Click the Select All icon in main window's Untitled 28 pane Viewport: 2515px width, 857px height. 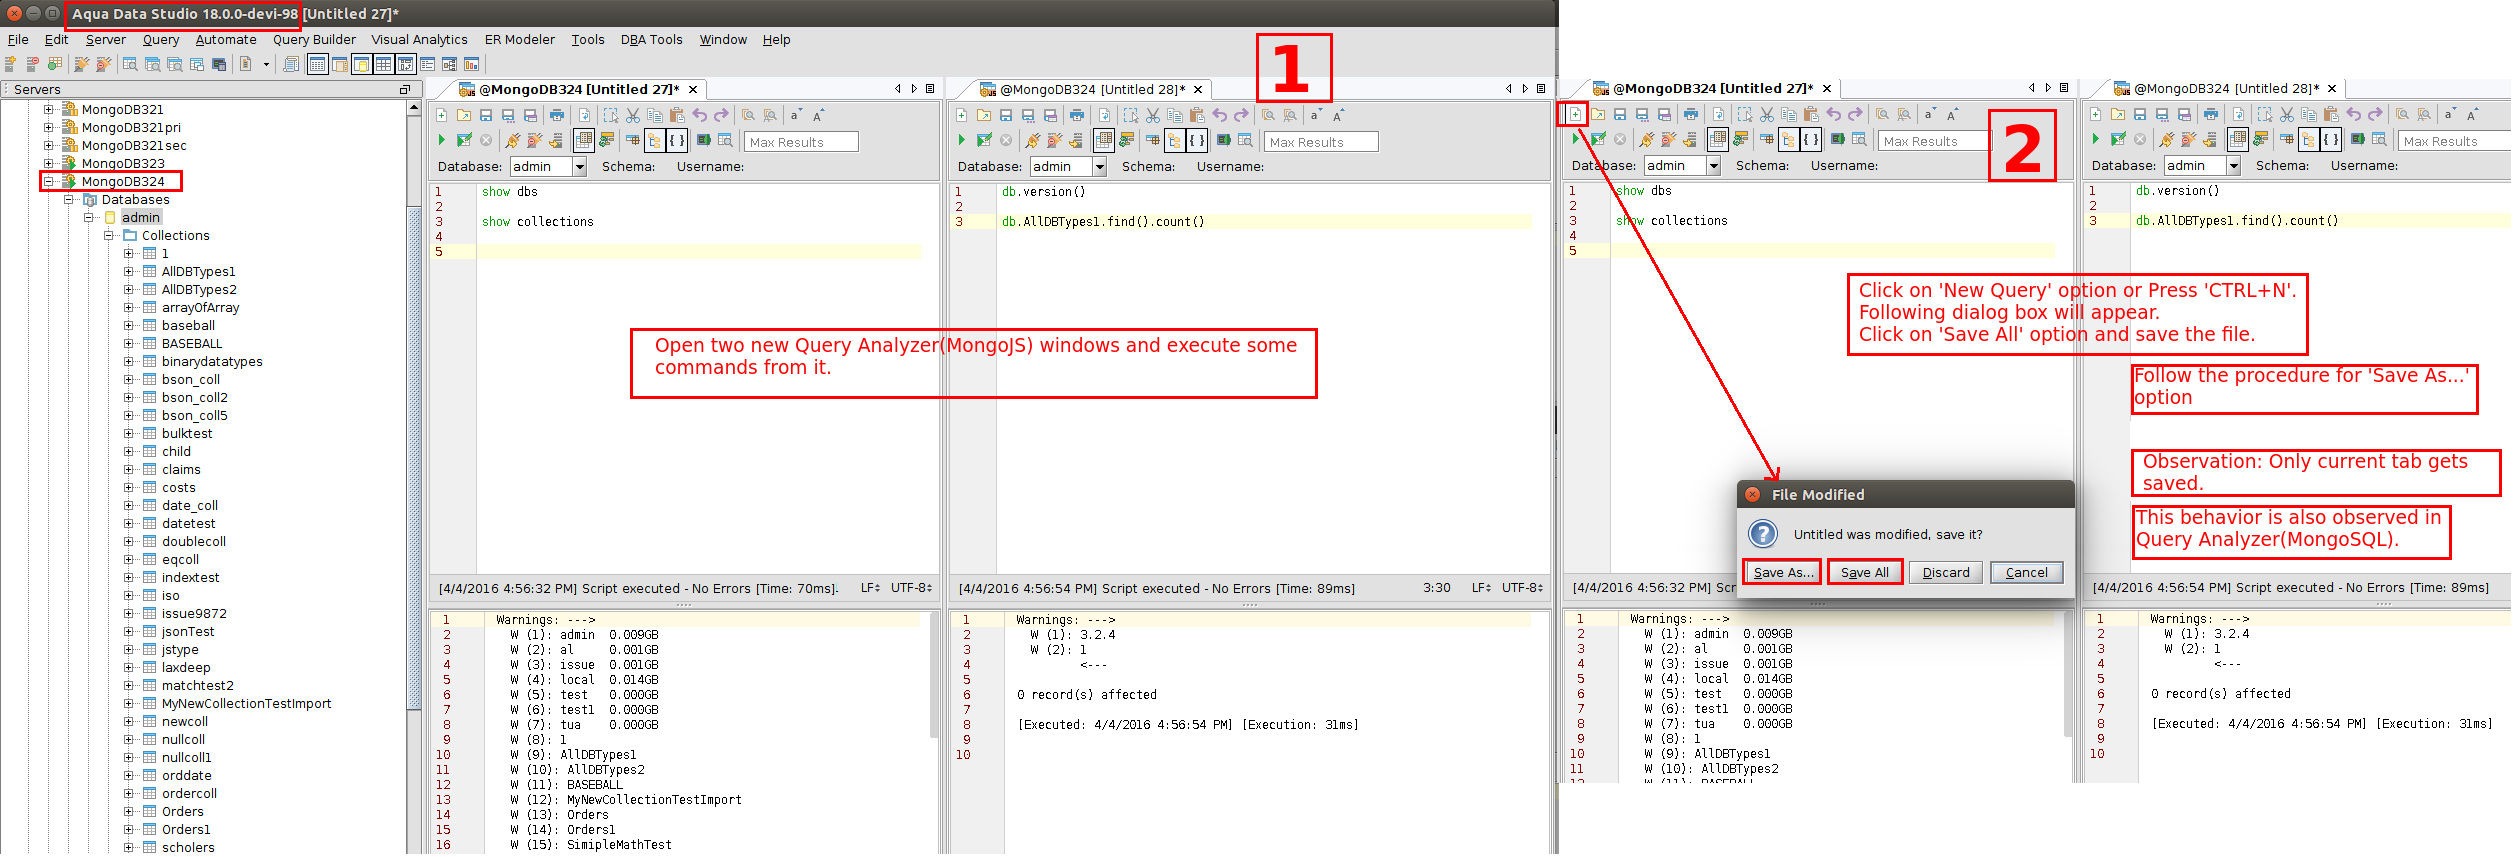coord(1131,115)
